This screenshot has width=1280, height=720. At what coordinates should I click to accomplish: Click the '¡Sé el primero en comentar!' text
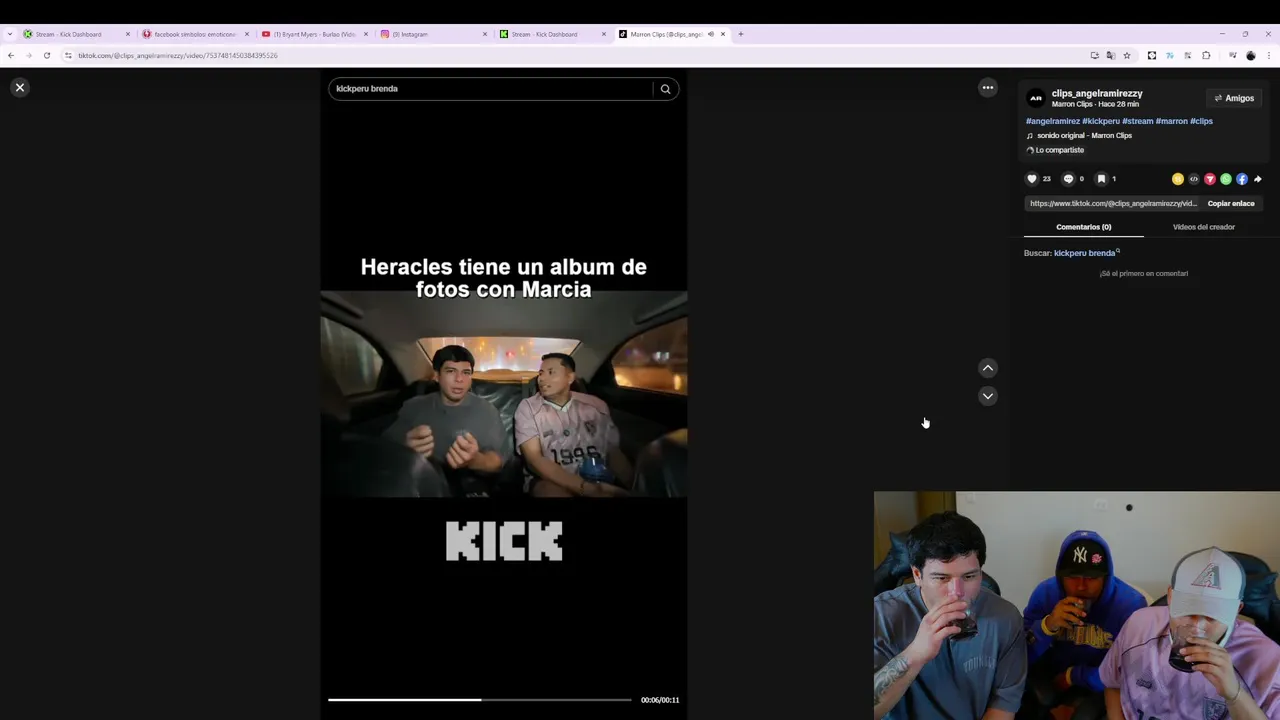tap(1144, 273)
